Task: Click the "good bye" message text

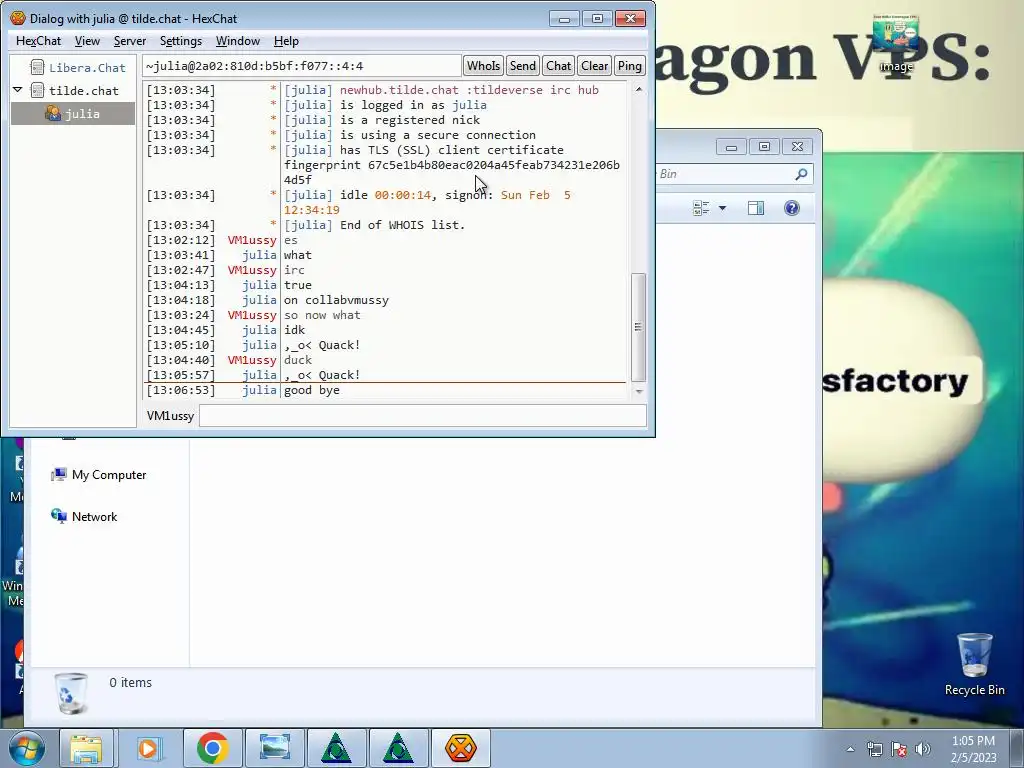Action: click(312, 391)
